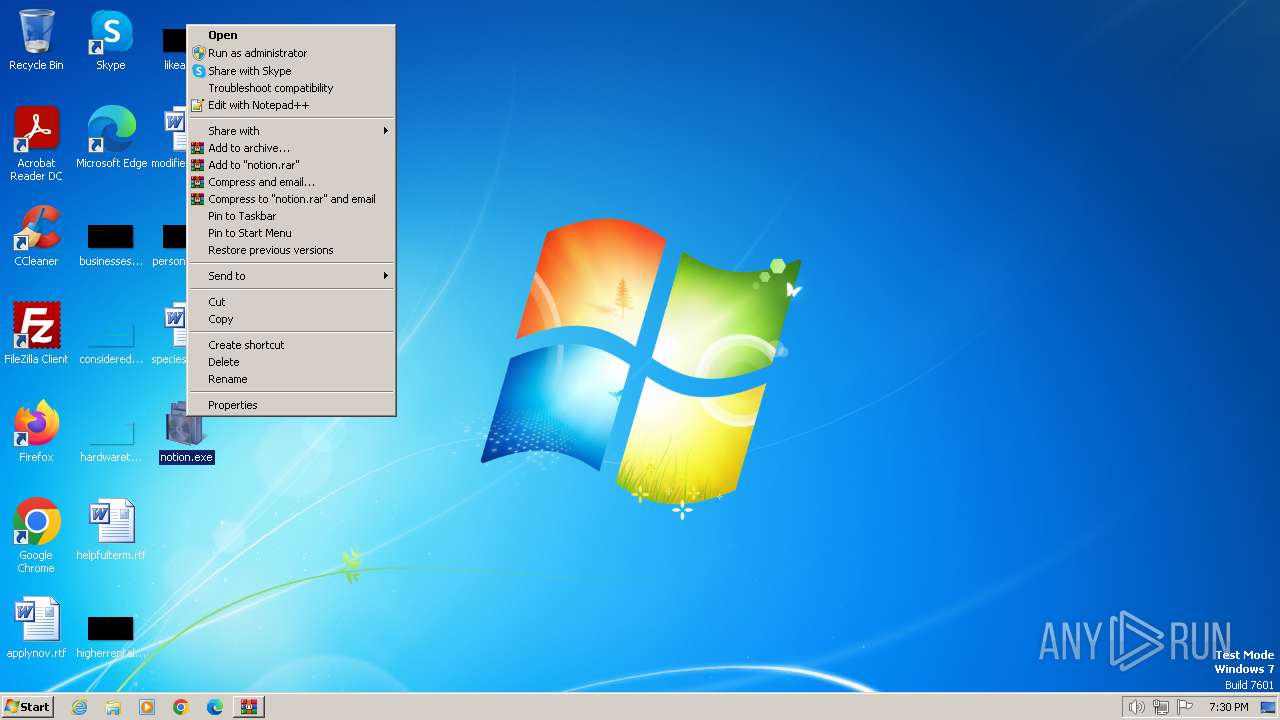Screen dimensions: 1280x720
Task: Click the Action Center flag icon
Action: (x=1186, y=707)
